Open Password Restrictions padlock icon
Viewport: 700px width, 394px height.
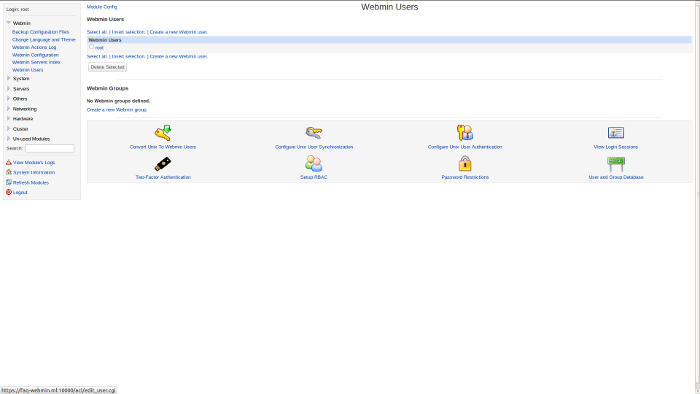pos(465,163)
